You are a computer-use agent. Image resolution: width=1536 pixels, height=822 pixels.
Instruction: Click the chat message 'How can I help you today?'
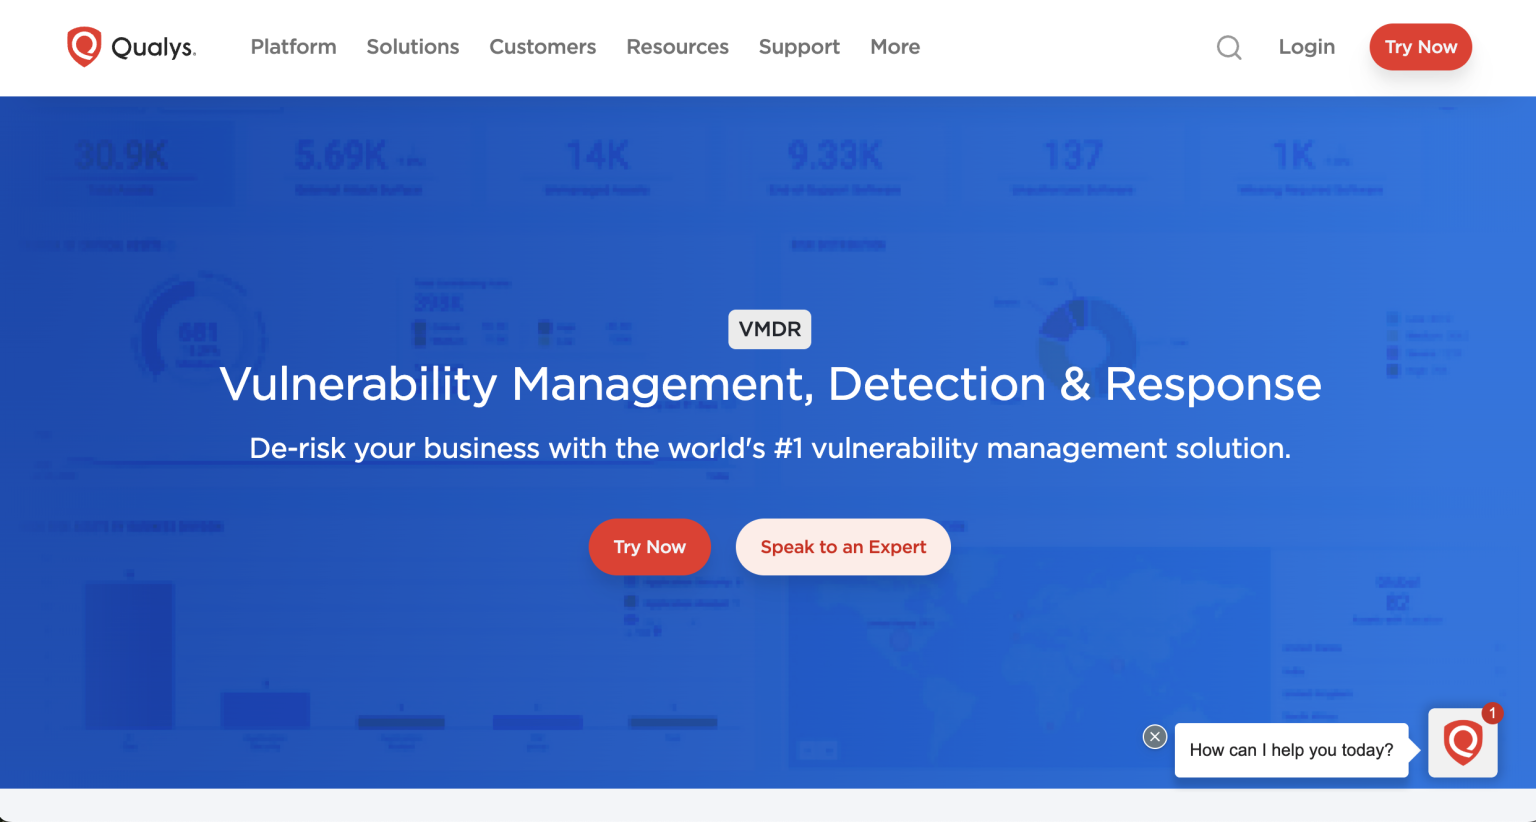click(x=1290, y=750)
